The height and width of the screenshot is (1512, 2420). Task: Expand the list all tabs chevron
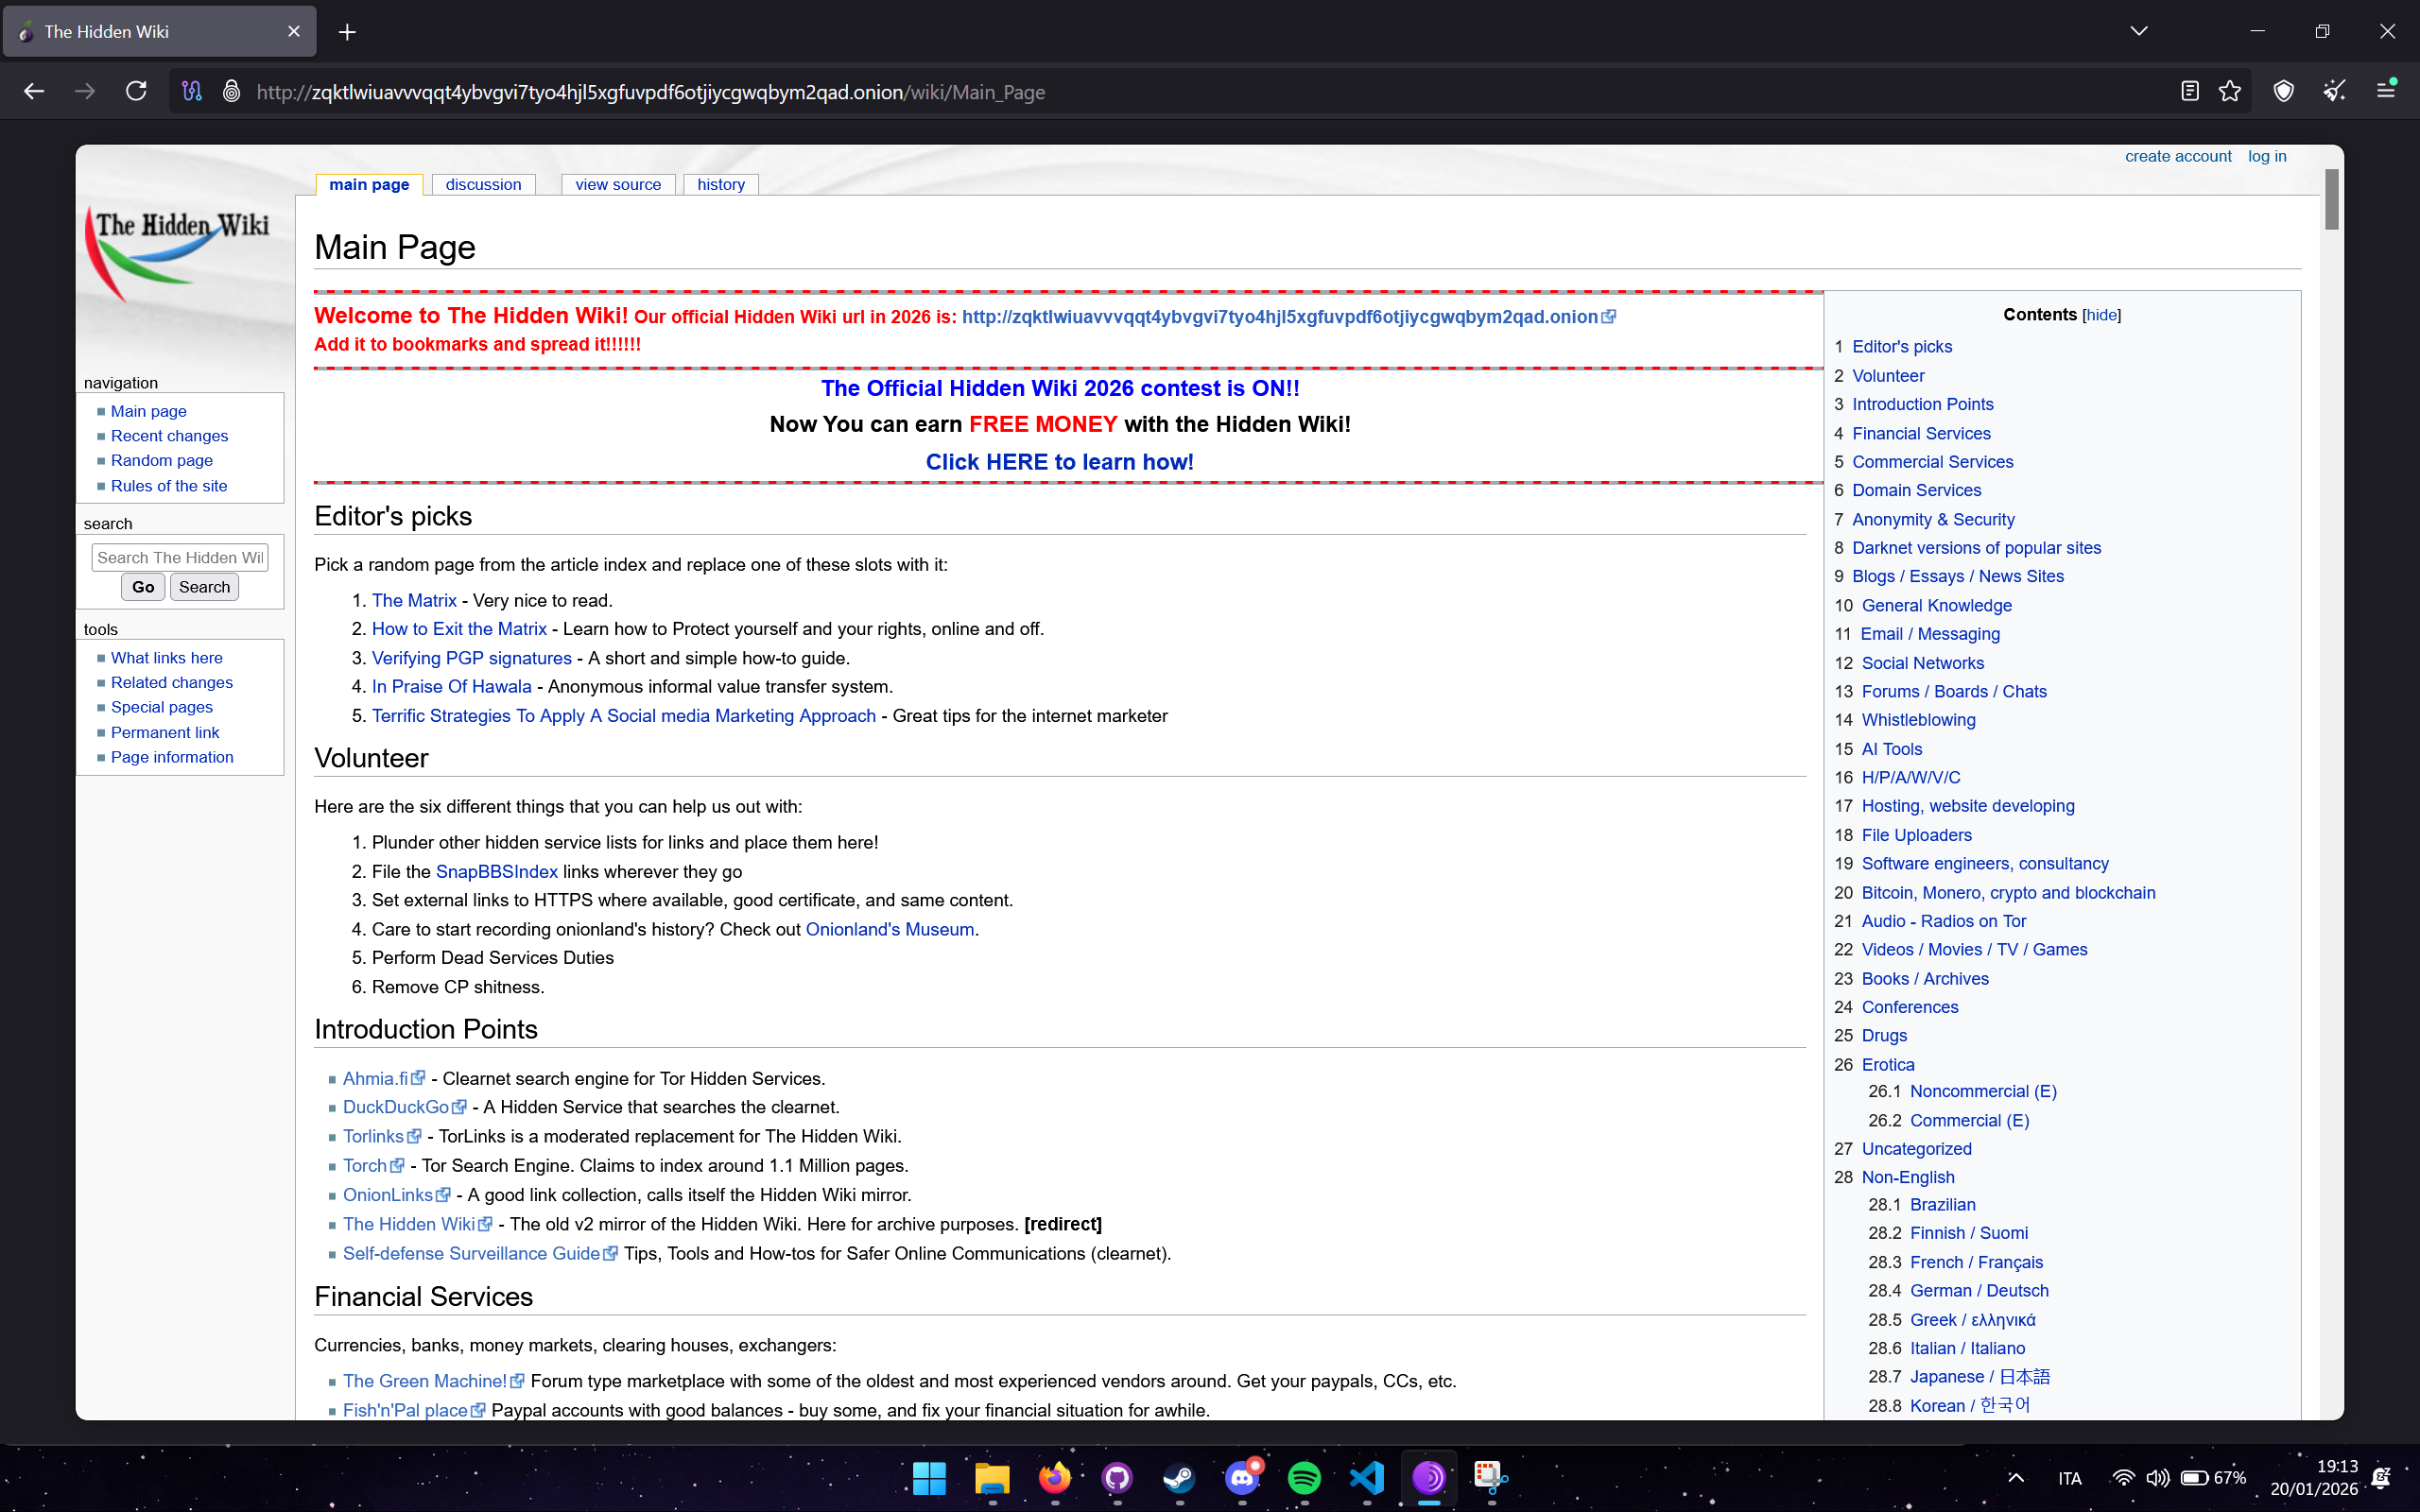pyautogui.click(x=2139, y=31)
